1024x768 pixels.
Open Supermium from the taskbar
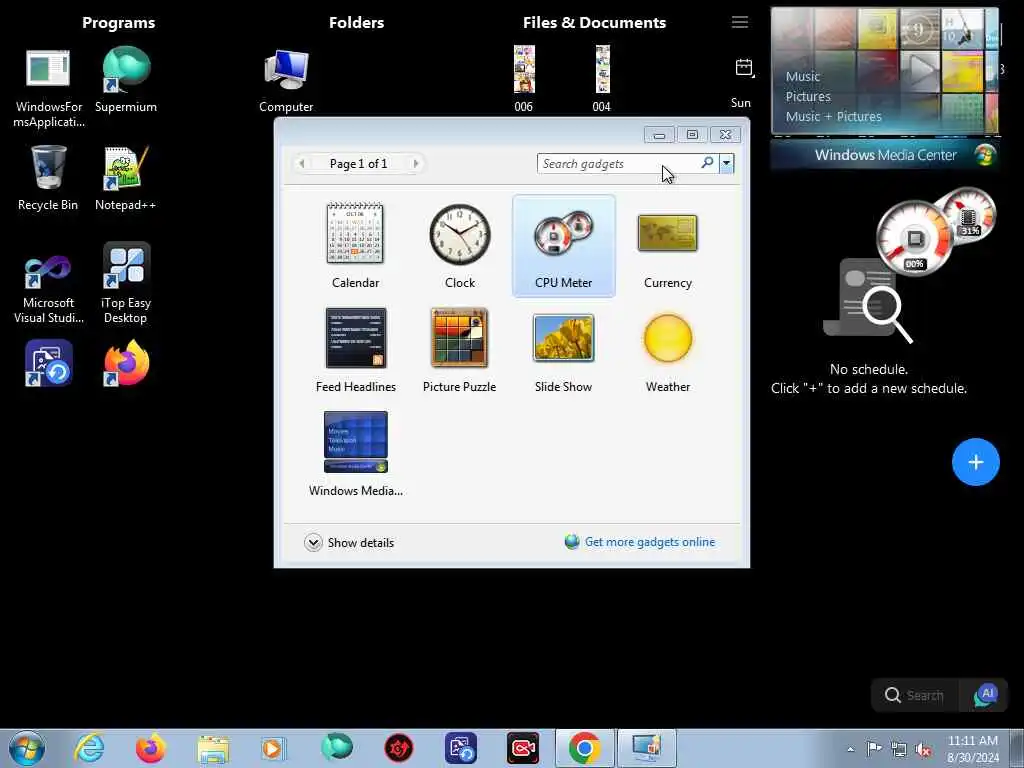click(x=336, y=748)
